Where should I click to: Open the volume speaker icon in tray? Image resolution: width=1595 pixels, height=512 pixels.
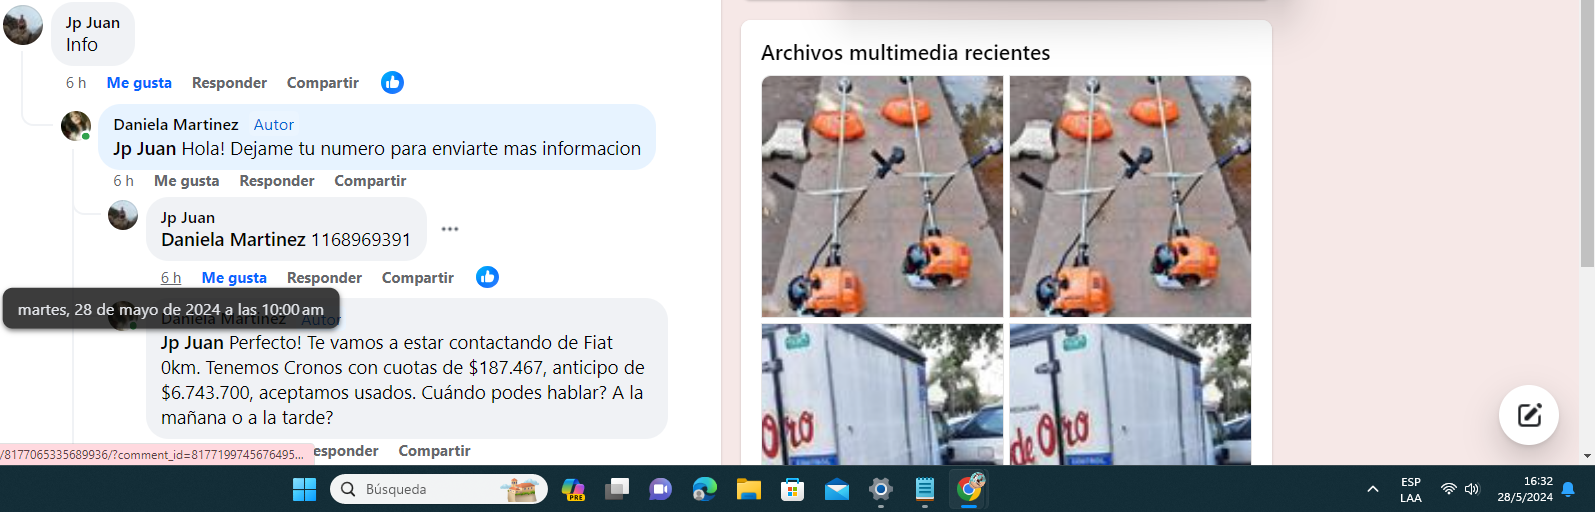point(1472,489)
